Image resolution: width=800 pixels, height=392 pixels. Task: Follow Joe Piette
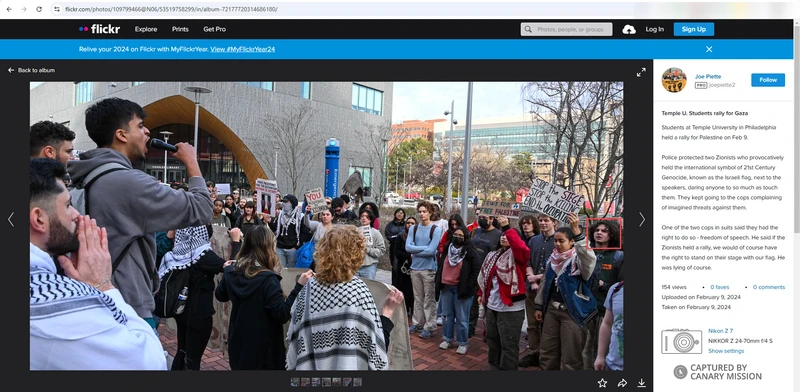coord(768,80)
